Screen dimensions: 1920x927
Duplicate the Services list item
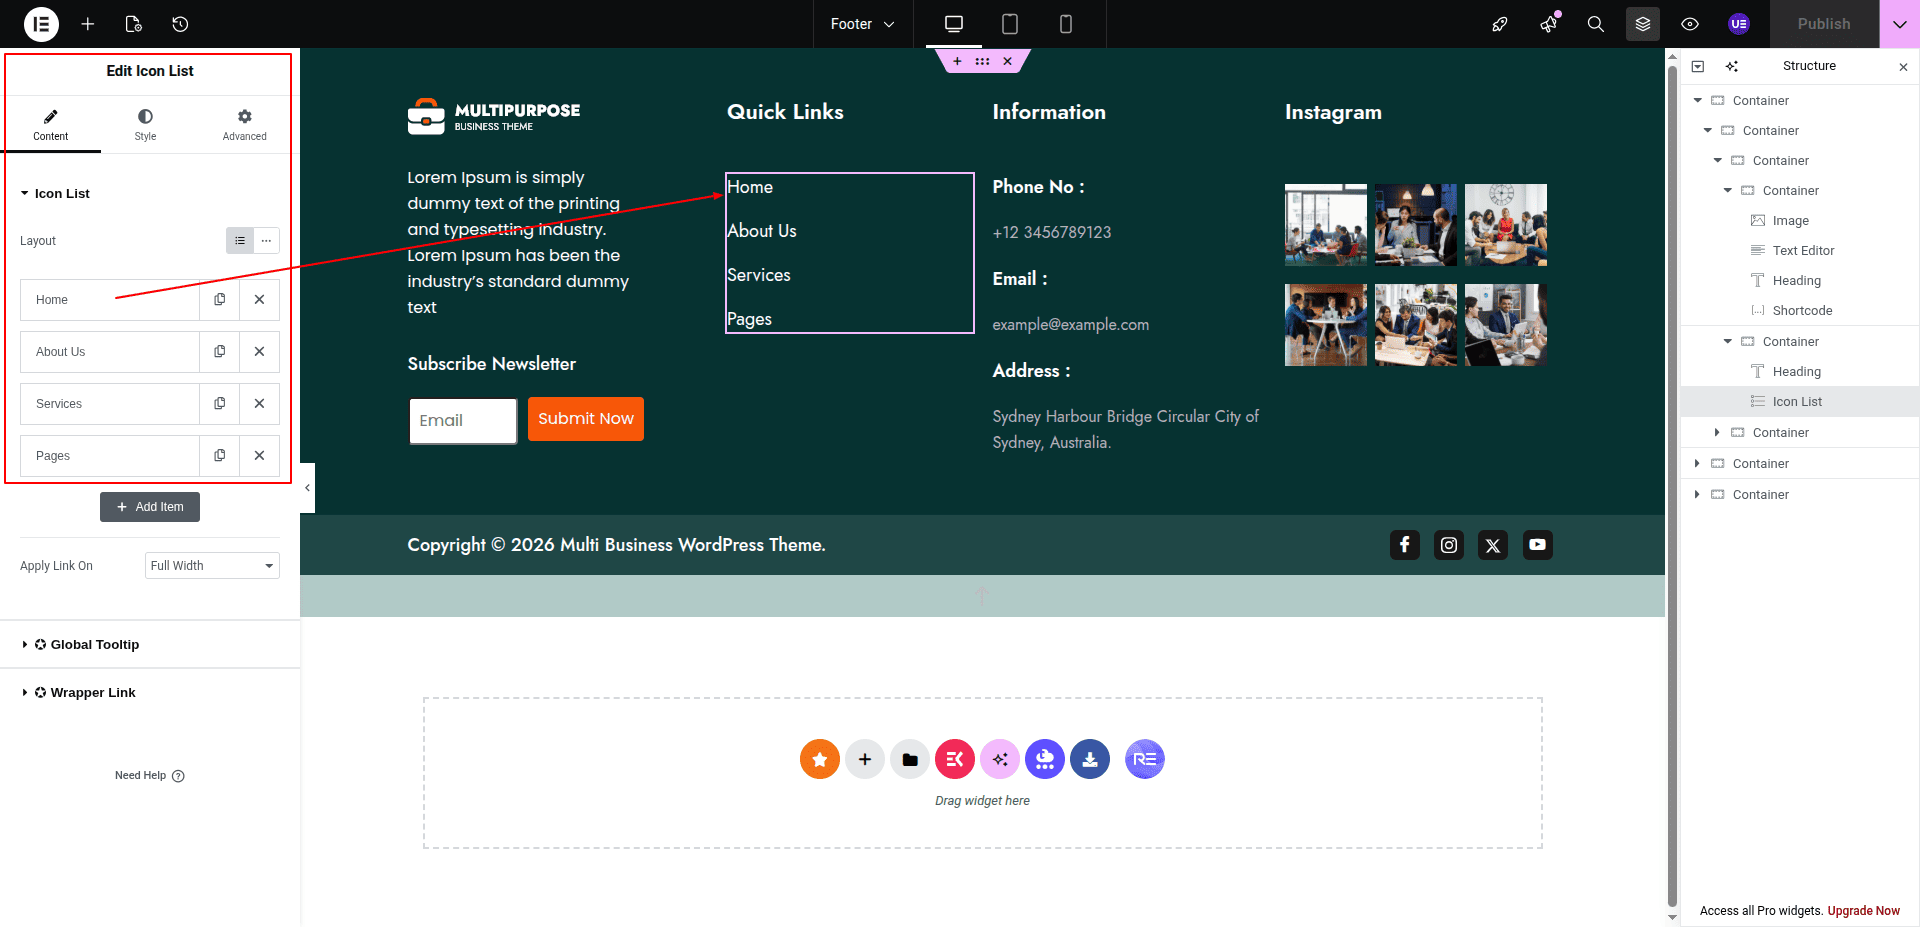click(220, 404)
